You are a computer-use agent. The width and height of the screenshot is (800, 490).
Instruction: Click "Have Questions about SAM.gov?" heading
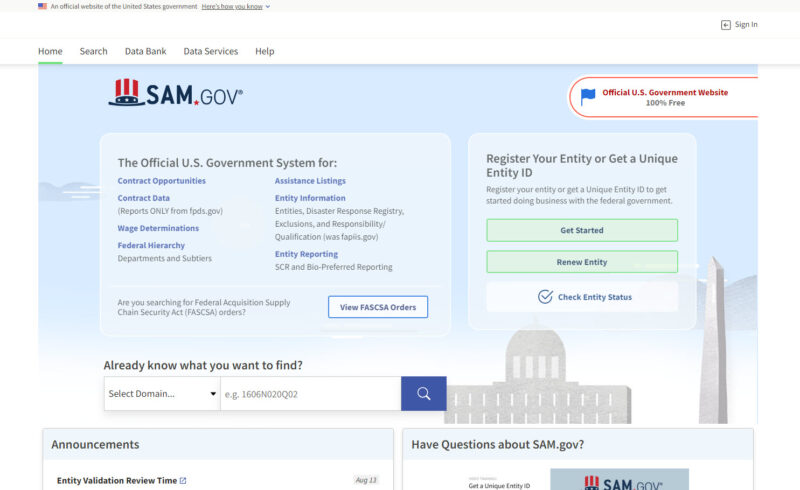coord(498,445)
